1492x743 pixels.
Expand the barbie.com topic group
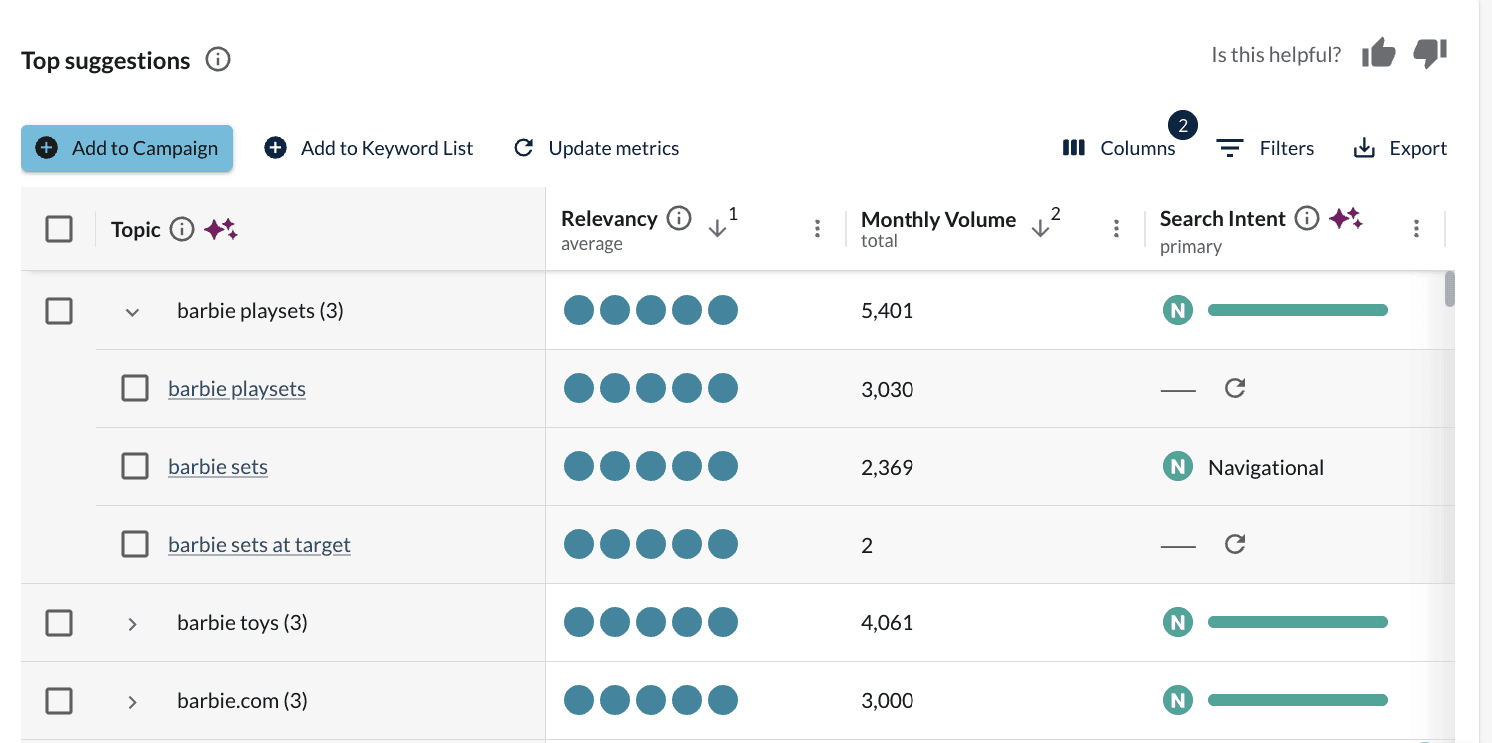point(132,701)
